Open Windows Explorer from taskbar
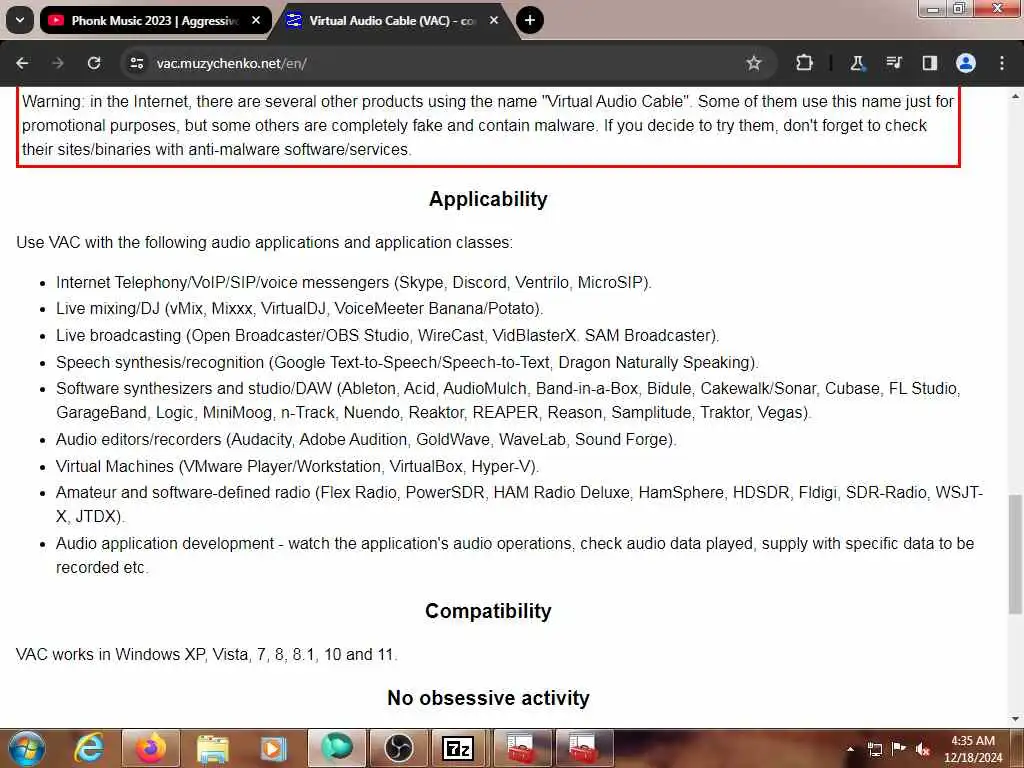The width and height of the screenshot is (1024, 768). [x=212, y=748]
